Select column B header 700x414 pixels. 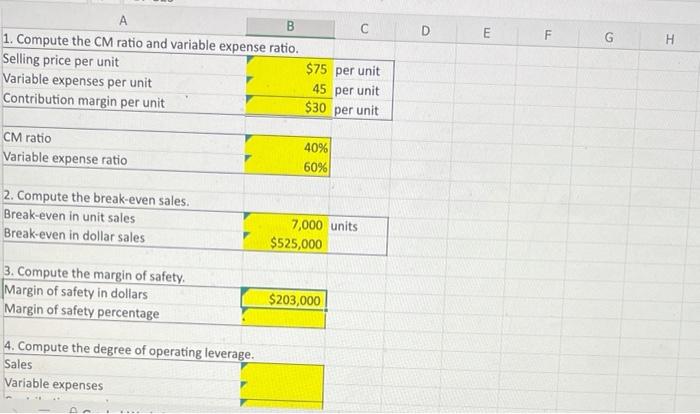pyautogui.click(x=290, y=26)
